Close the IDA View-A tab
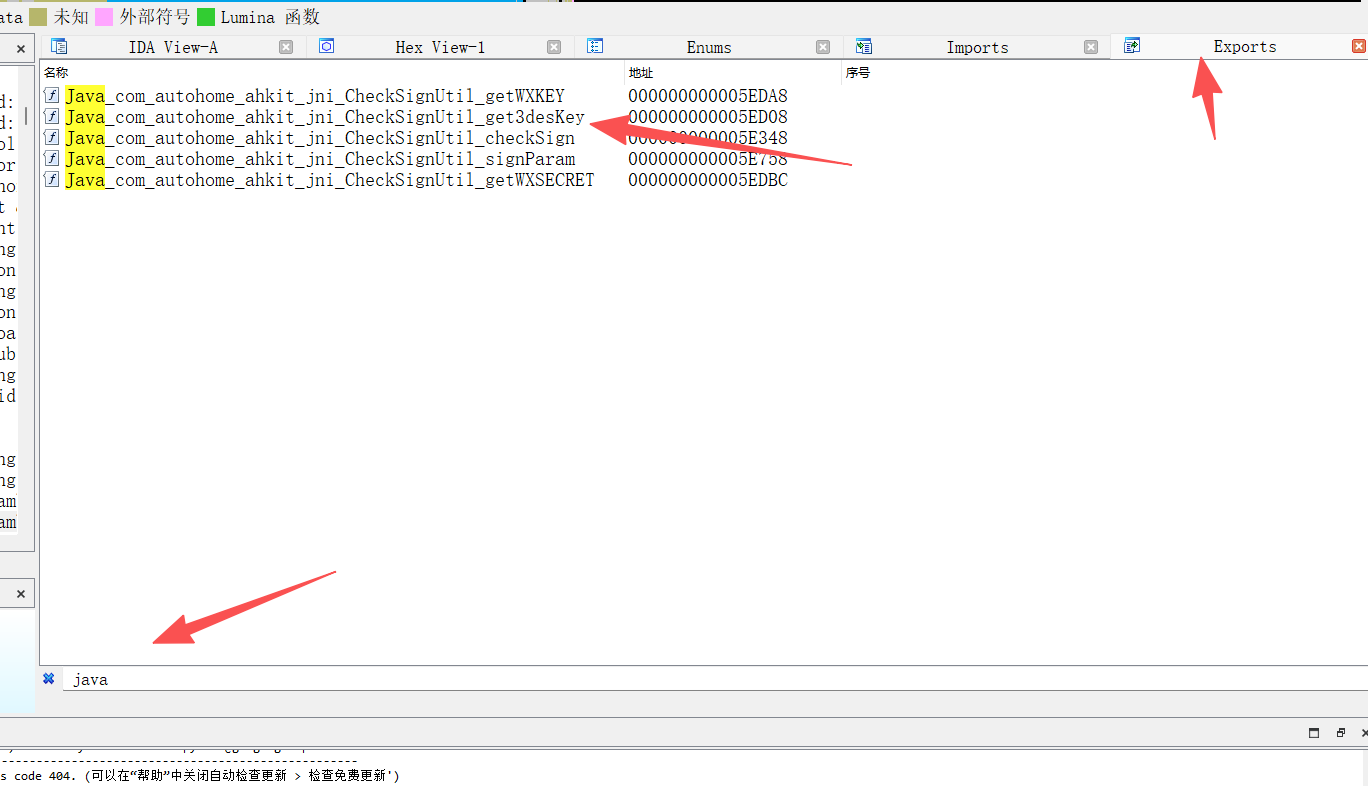The width and height of the screenshot is (1368, 786). pyautogui.click(x=286, y=47)
